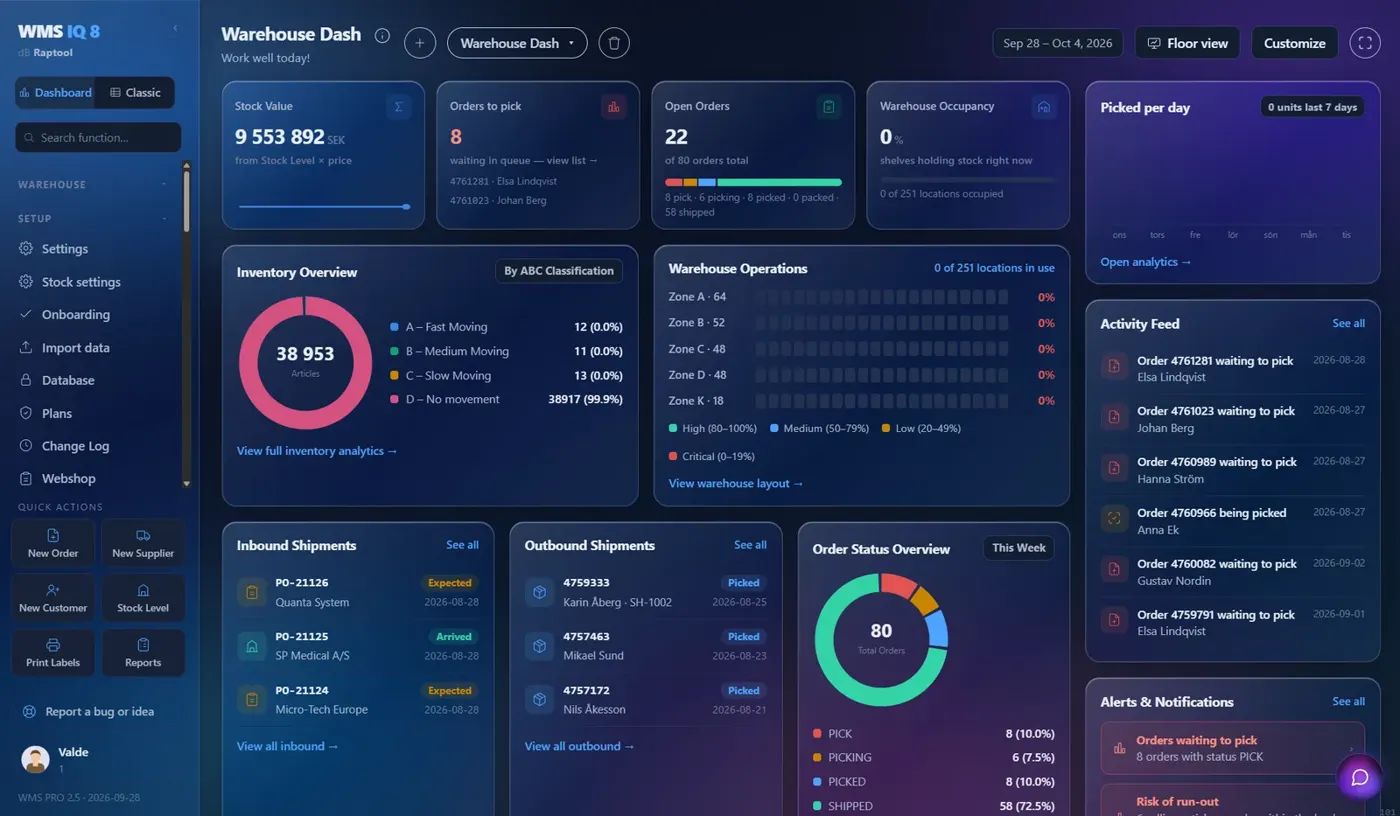Open View warehouse layout link
The width and height of the screenshot is (1400, 816).
click(736, 484)
